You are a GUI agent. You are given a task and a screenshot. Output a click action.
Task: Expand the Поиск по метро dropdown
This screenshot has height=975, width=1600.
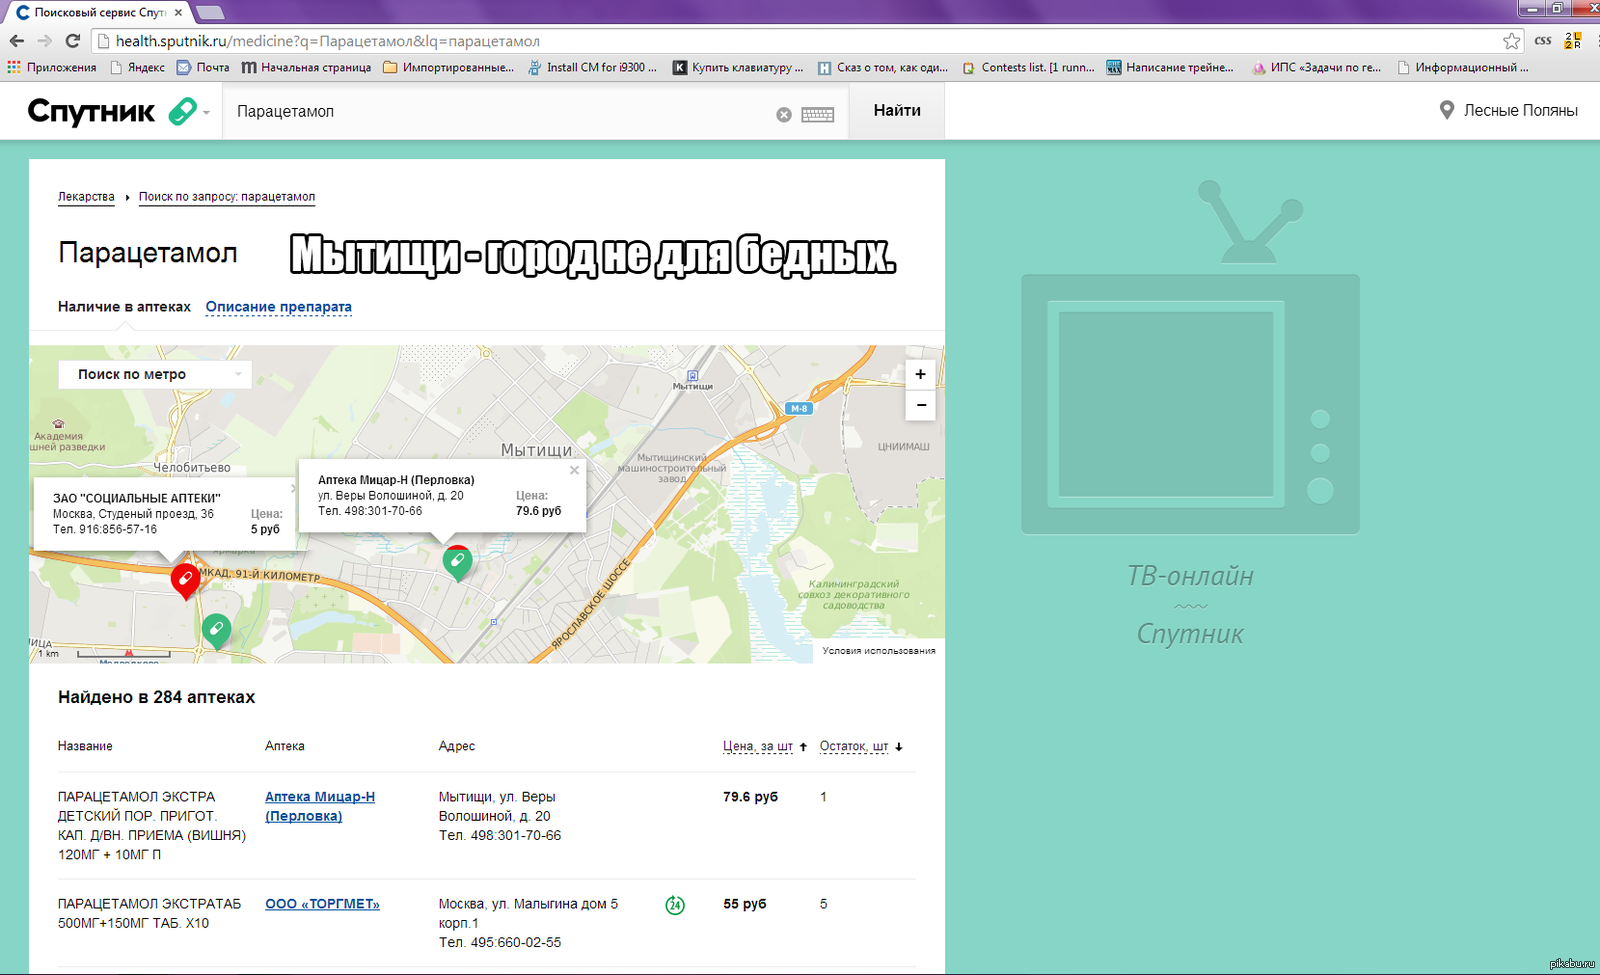coord(155,374)
